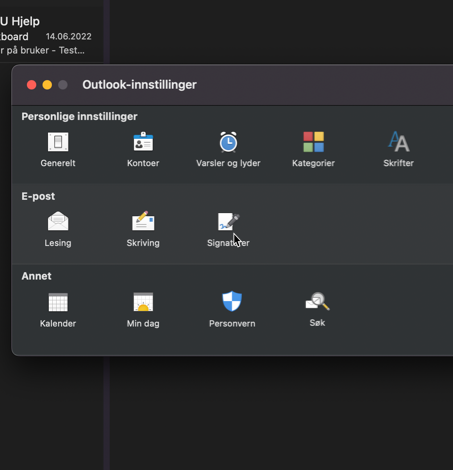Click the Personlige innstillinger heading
Viewport: 453px width, 470px height.
coord(79,116)
